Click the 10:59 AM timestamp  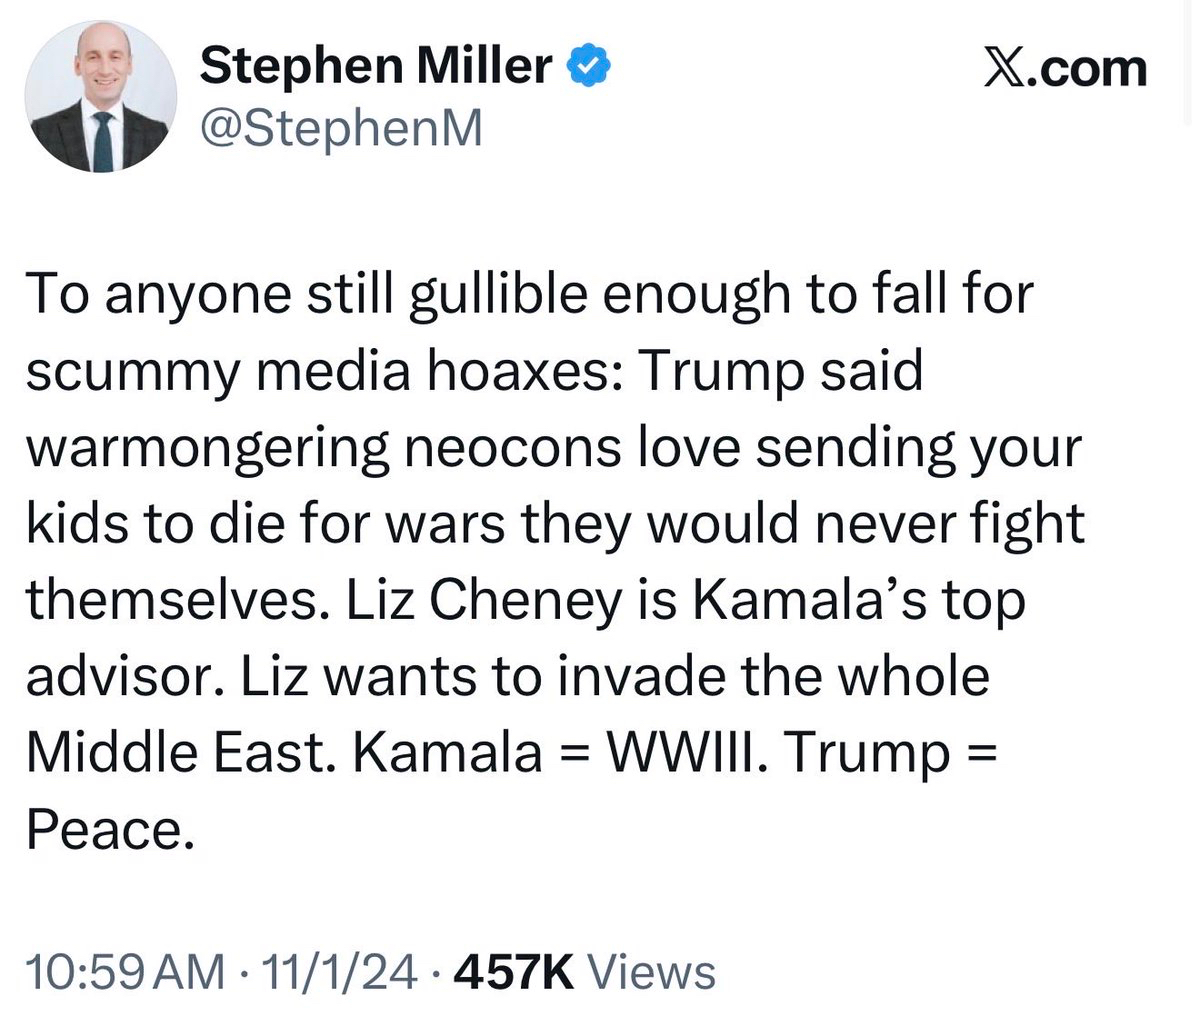click(126, 972)
